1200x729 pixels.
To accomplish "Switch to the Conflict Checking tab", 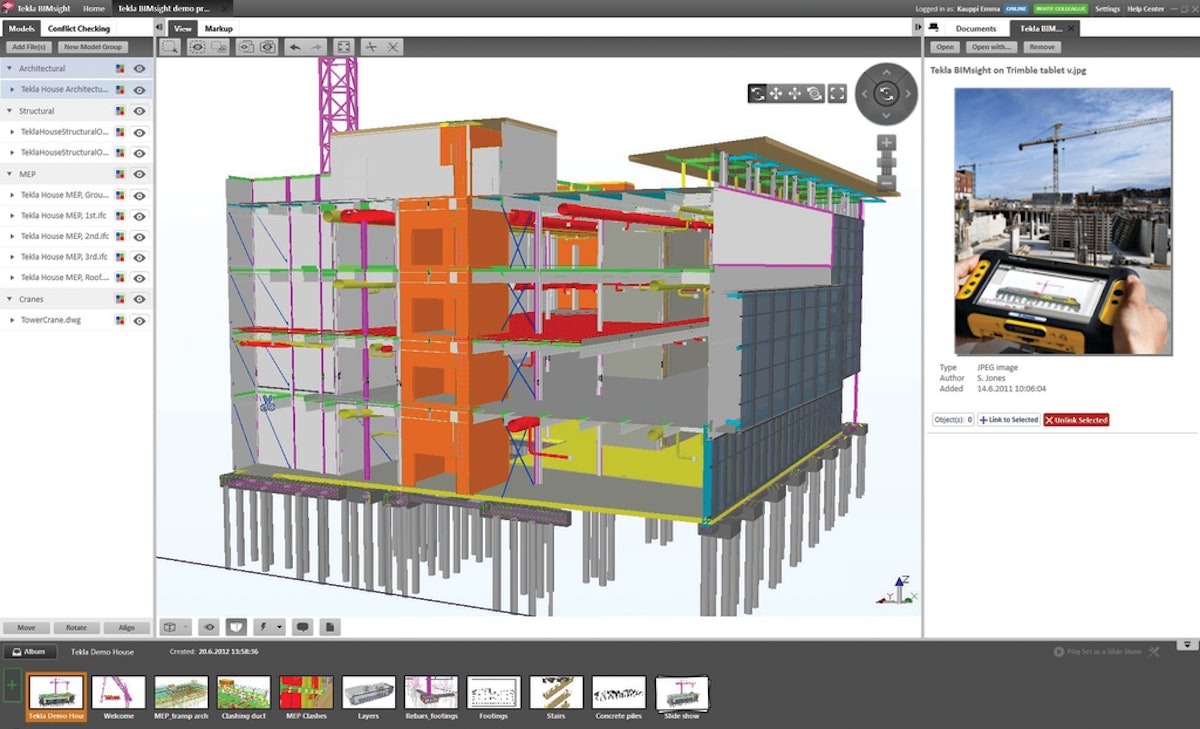I will pyautogui.click(x=79, y=28).
